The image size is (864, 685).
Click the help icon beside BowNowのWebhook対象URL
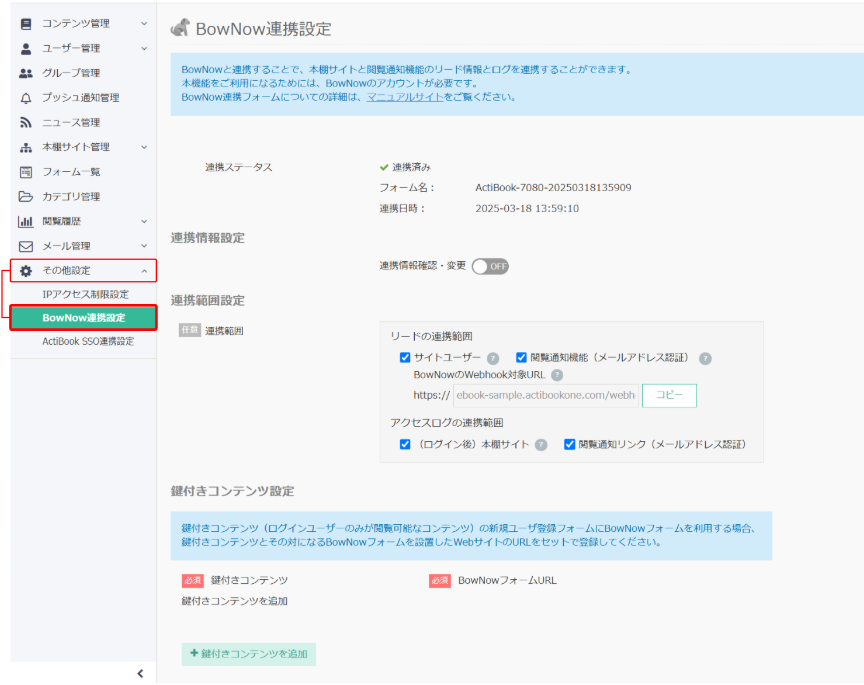[557, 375]
